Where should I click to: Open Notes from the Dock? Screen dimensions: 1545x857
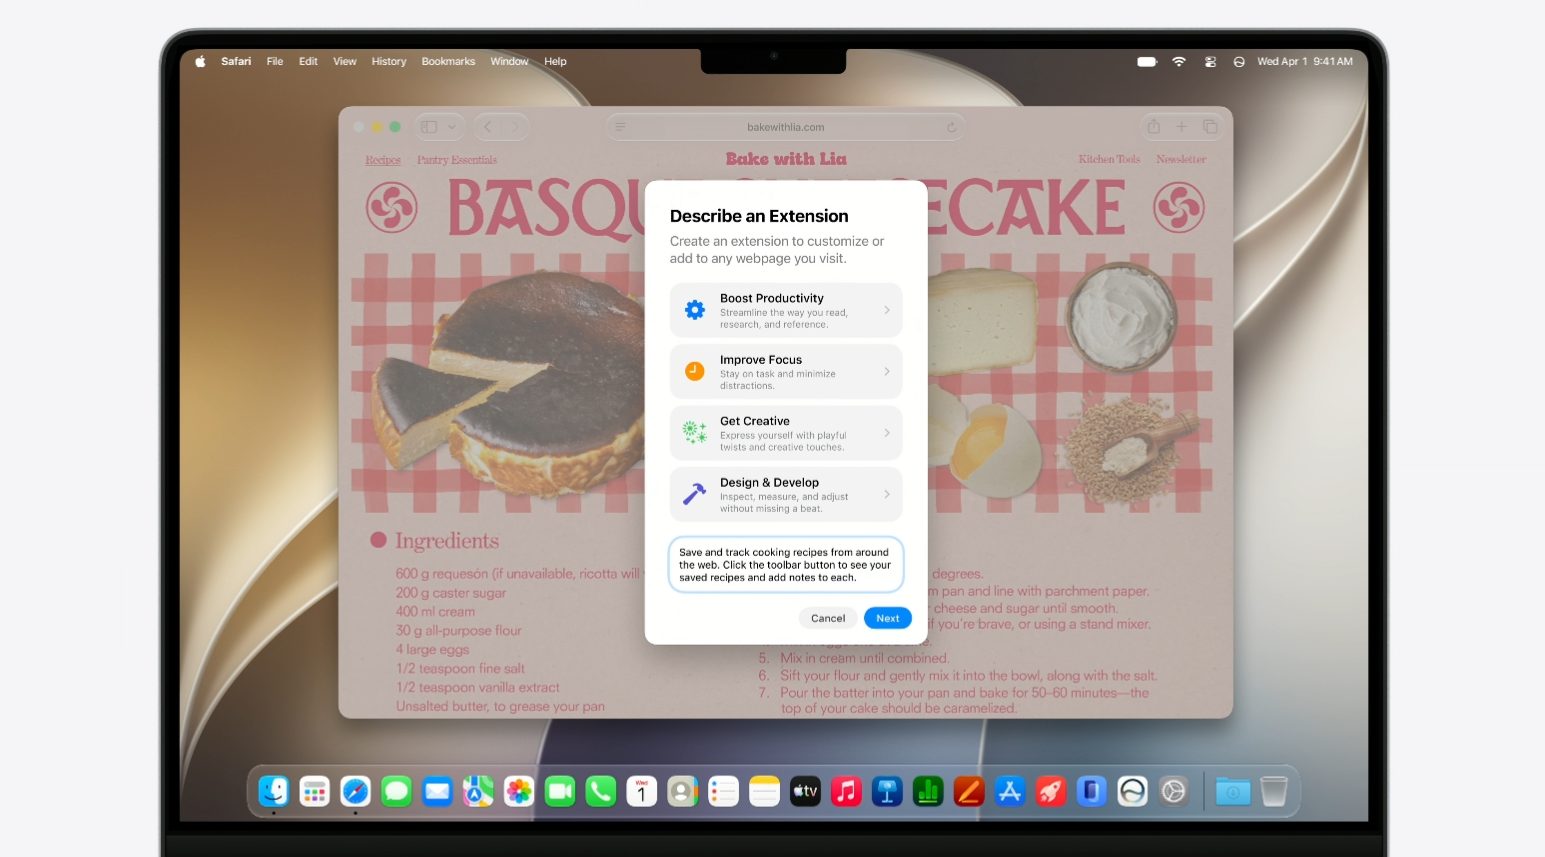(764, 792)
